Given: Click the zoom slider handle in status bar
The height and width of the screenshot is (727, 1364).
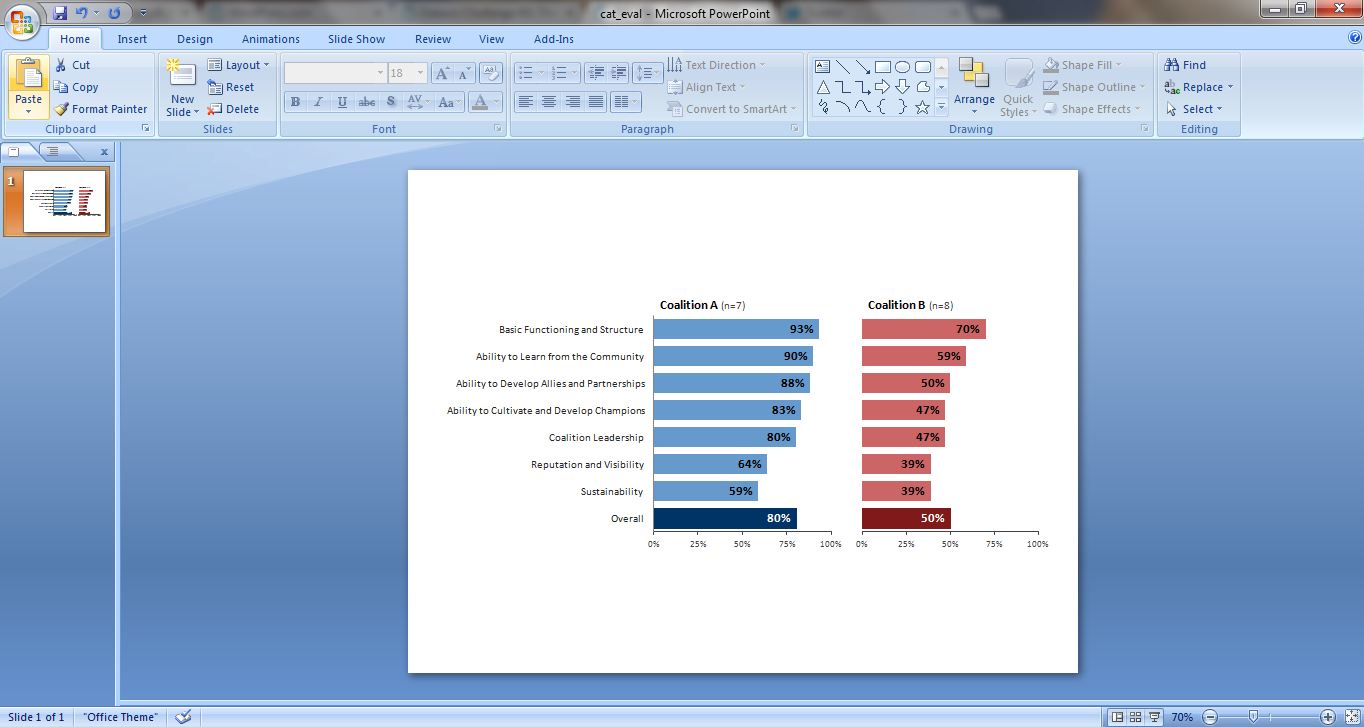Looking at the screenshot, I should tap(1253, 717).
